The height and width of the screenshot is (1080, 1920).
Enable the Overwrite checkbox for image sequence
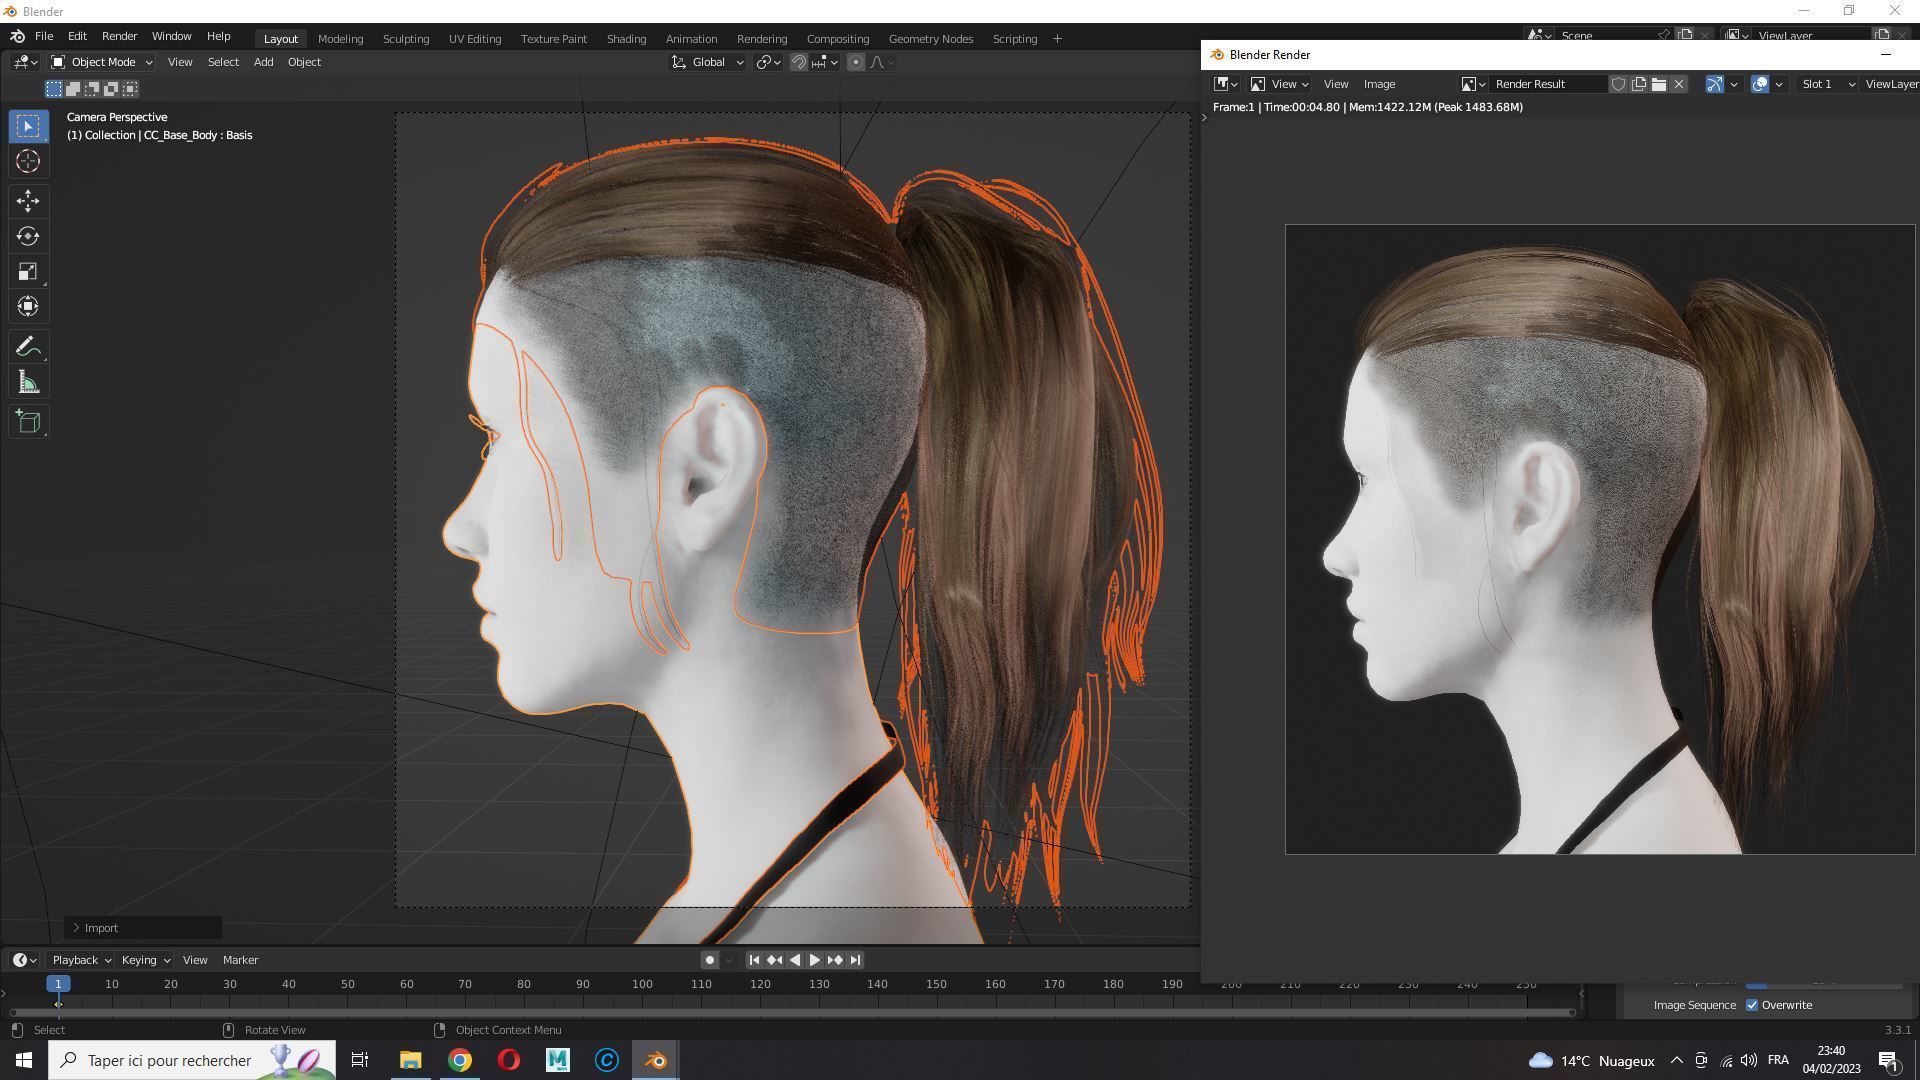coord(1752,1005)
